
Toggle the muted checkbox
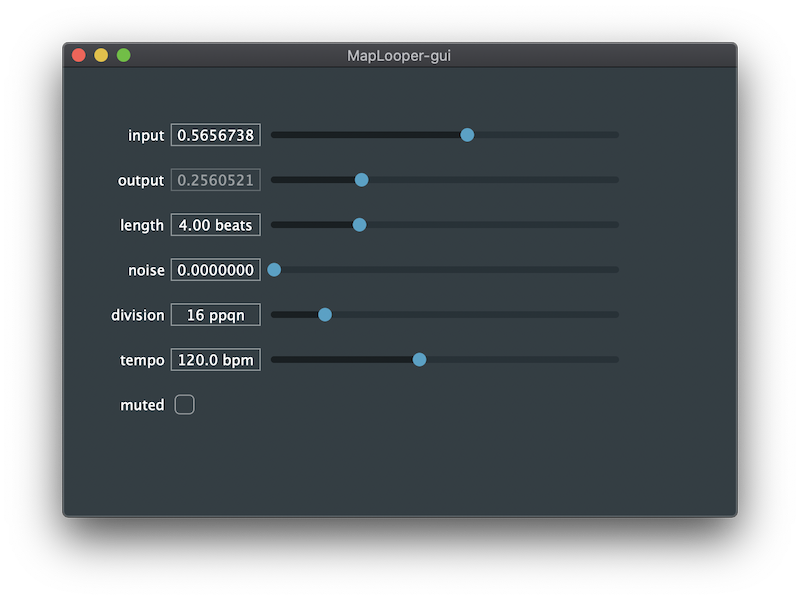click(x=184, y=405)
